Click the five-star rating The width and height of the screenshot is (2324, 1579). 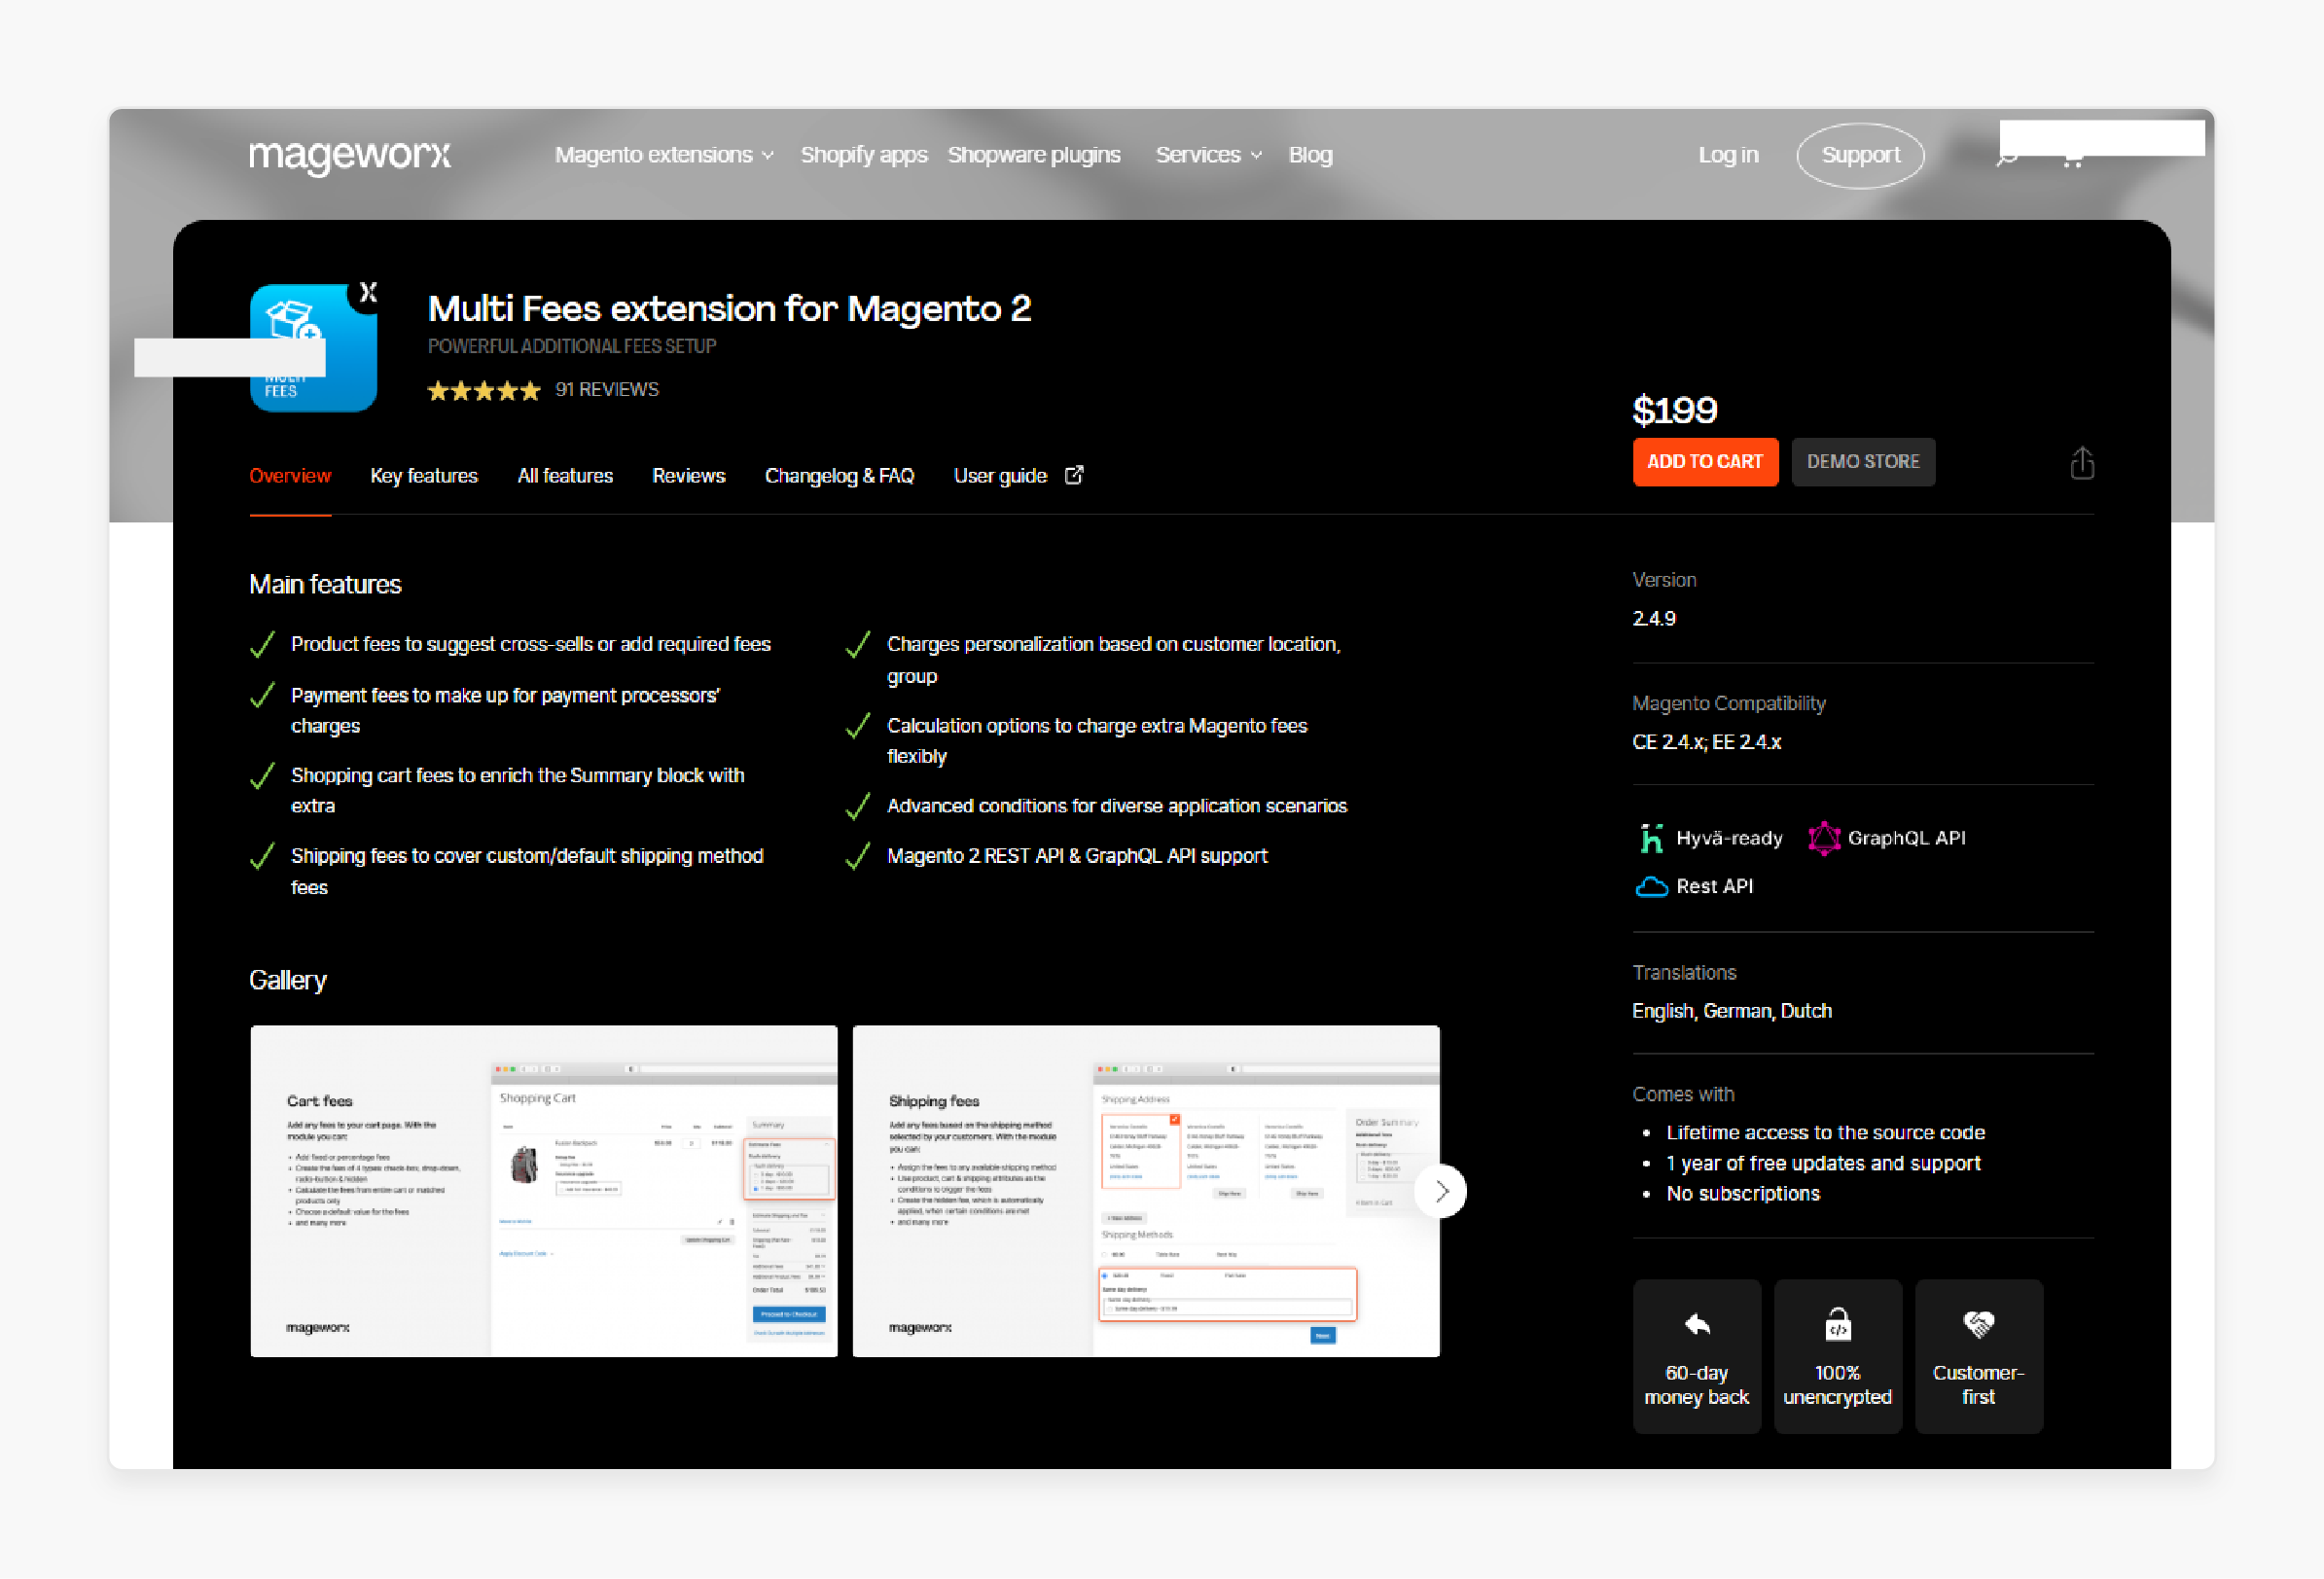click(484, 390)
